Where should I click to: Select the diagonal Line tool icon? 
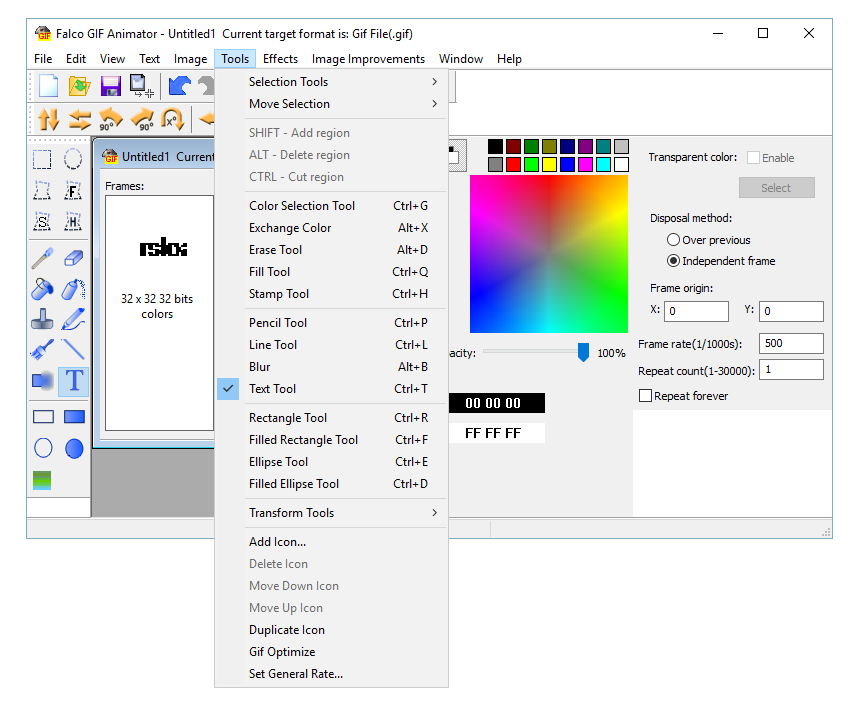pyautogui.click(x=74, y=350)
